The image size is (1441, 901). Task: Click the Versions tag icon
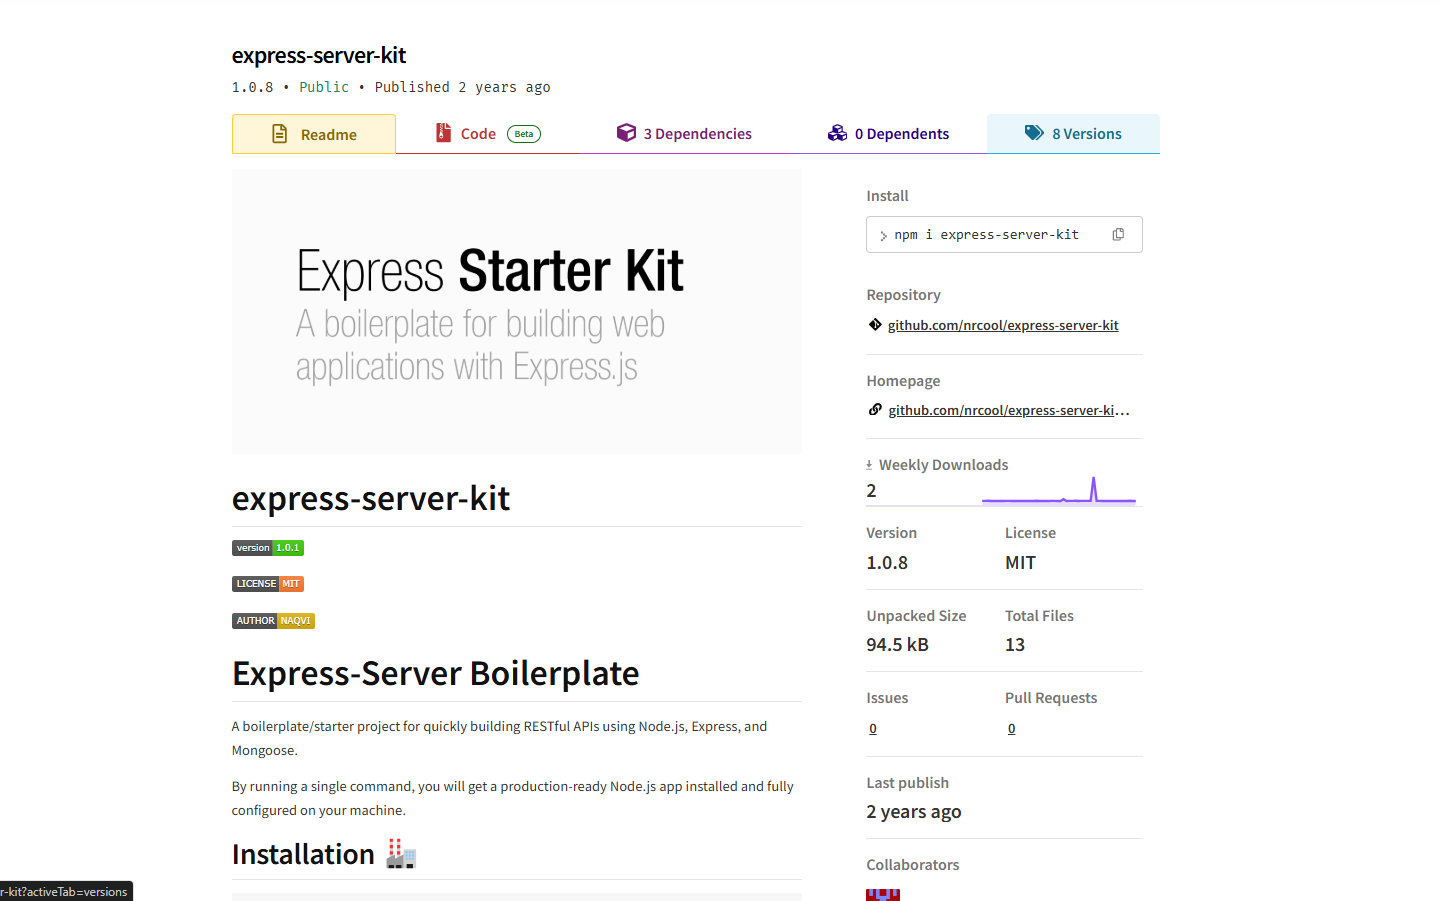(1034, 133)
